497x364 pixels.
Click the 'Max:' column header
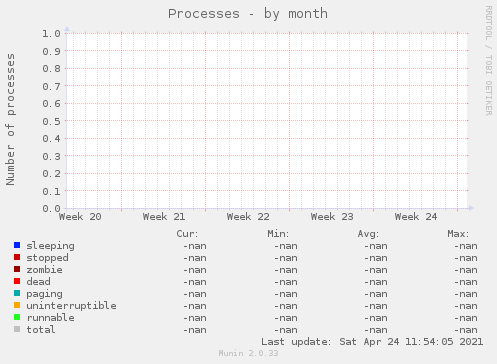(458, 234)
